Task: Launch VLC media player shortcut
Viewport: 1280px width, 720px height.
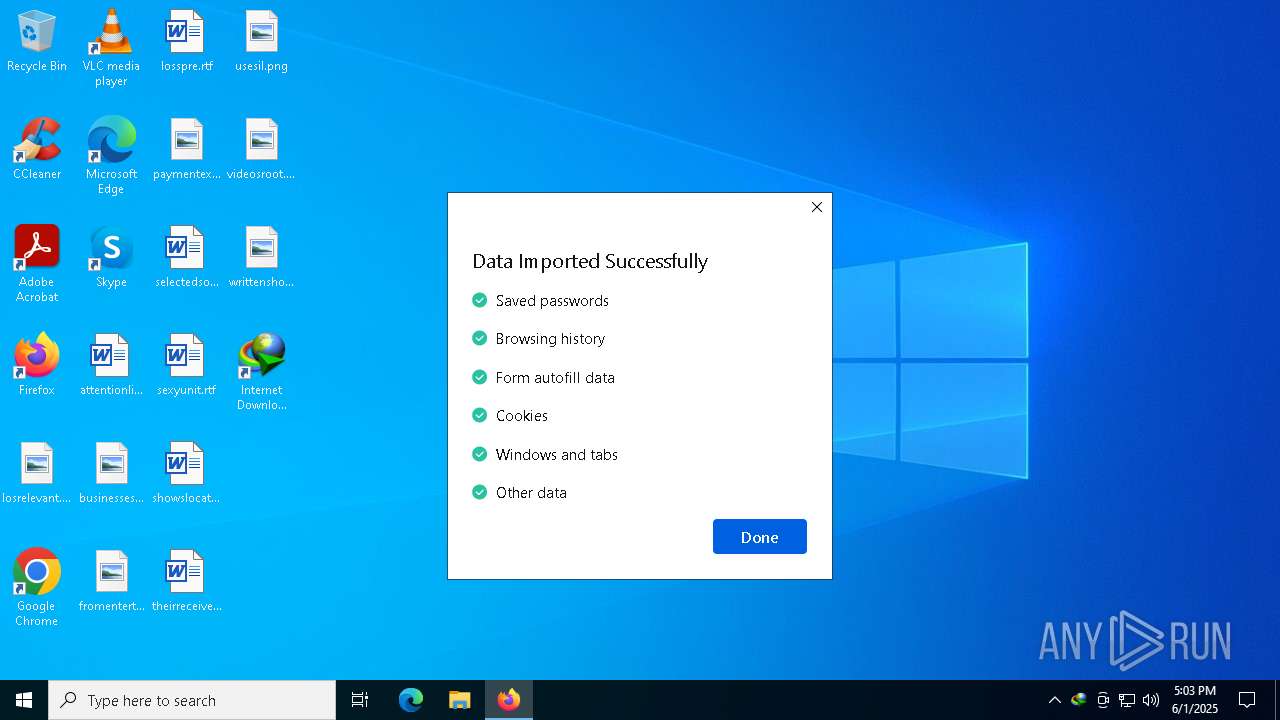Action: click(x=111, y=48)
